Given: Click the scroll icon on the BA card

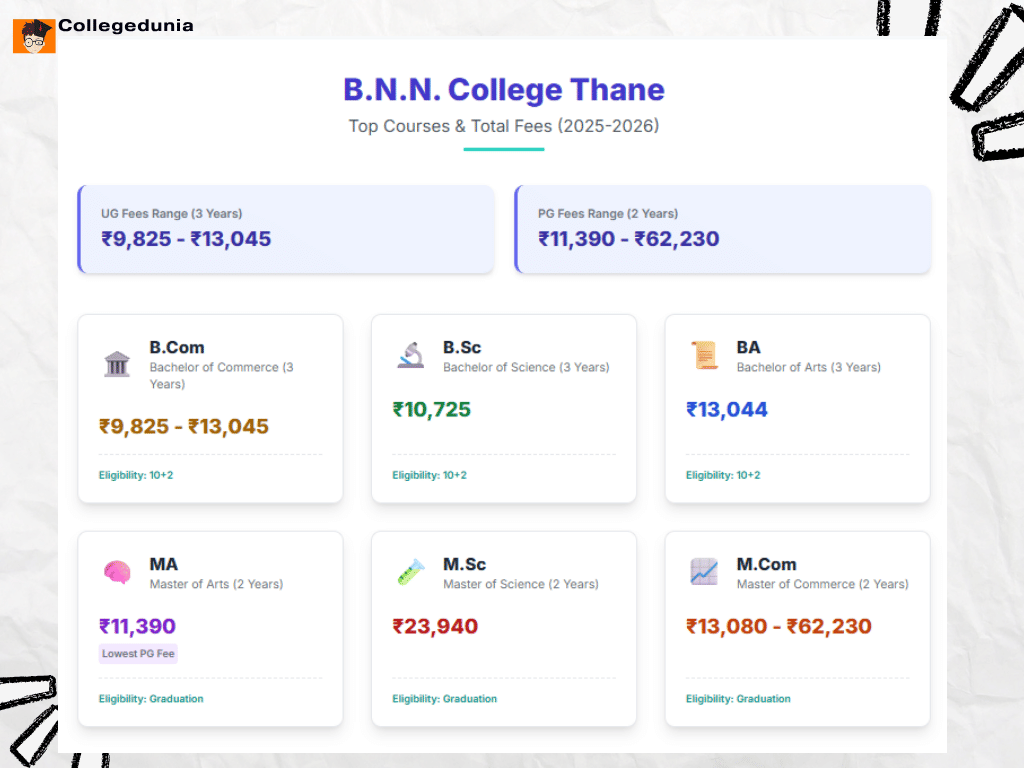Looking at the screenshot, I should (x=704, y=355).
